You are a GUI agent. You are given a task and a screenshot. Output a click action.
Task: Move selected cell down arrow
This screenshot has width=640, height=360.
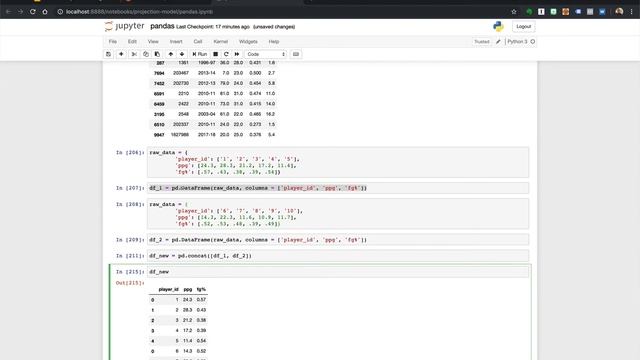point(182,54)
